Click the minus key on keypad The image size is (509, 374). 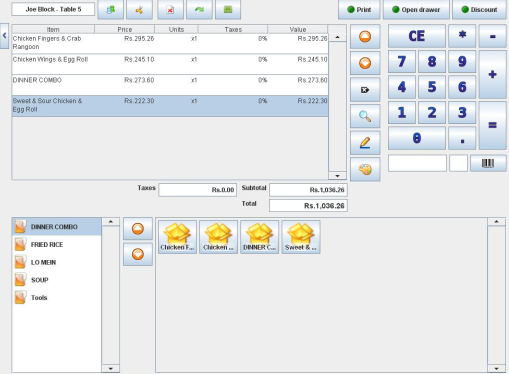493,36
